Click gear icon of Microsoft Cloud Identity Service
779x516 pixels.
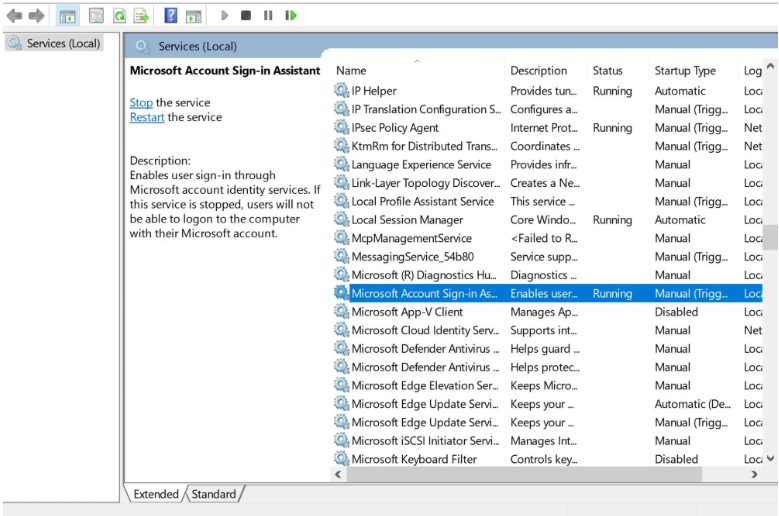pos(341,330)
